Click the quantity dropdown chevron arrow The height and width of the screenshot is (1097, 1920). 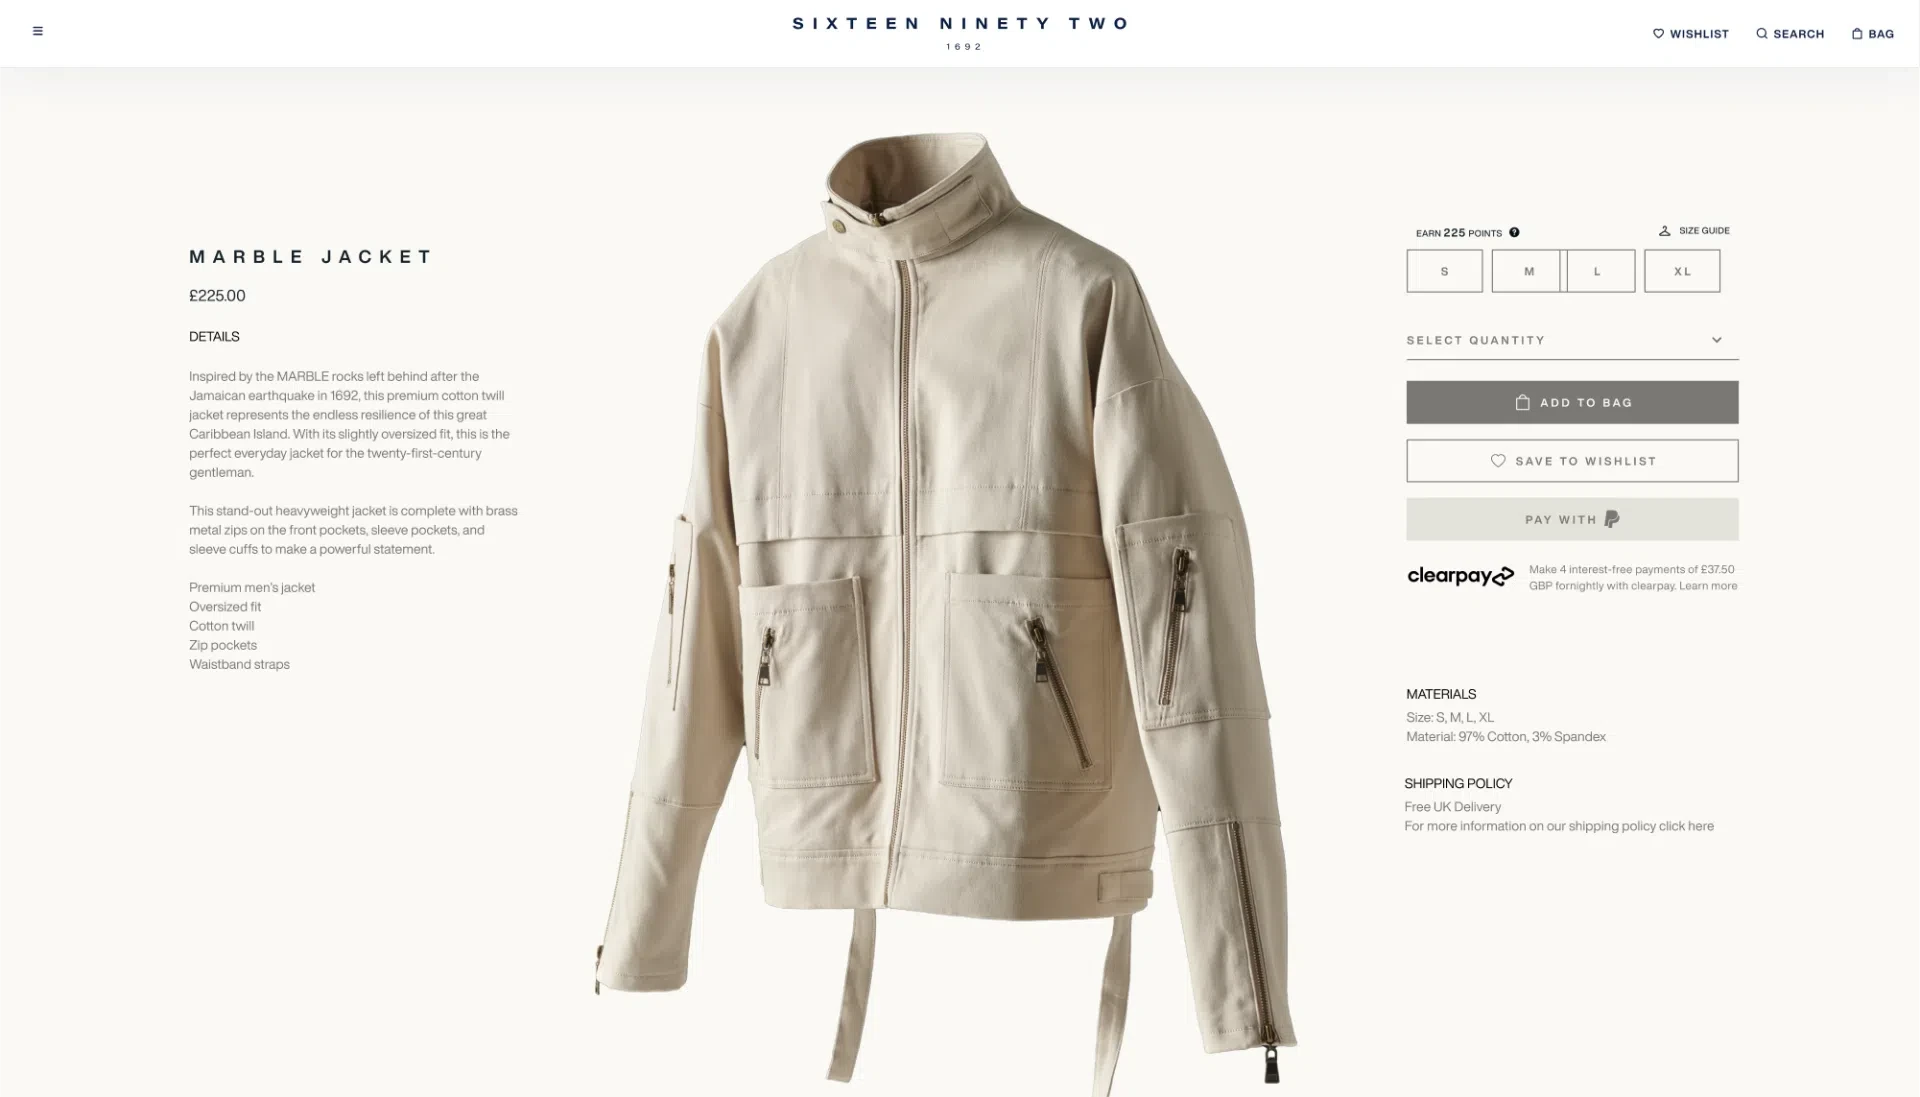(x=1717, y=340)
